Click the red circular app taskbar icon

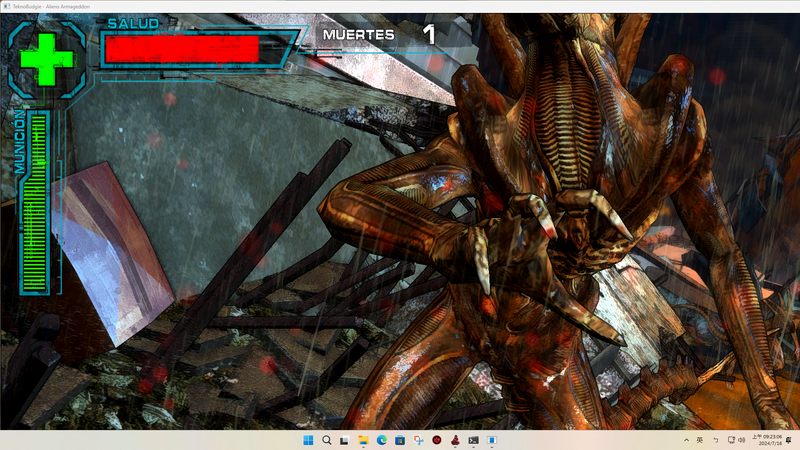437,440
